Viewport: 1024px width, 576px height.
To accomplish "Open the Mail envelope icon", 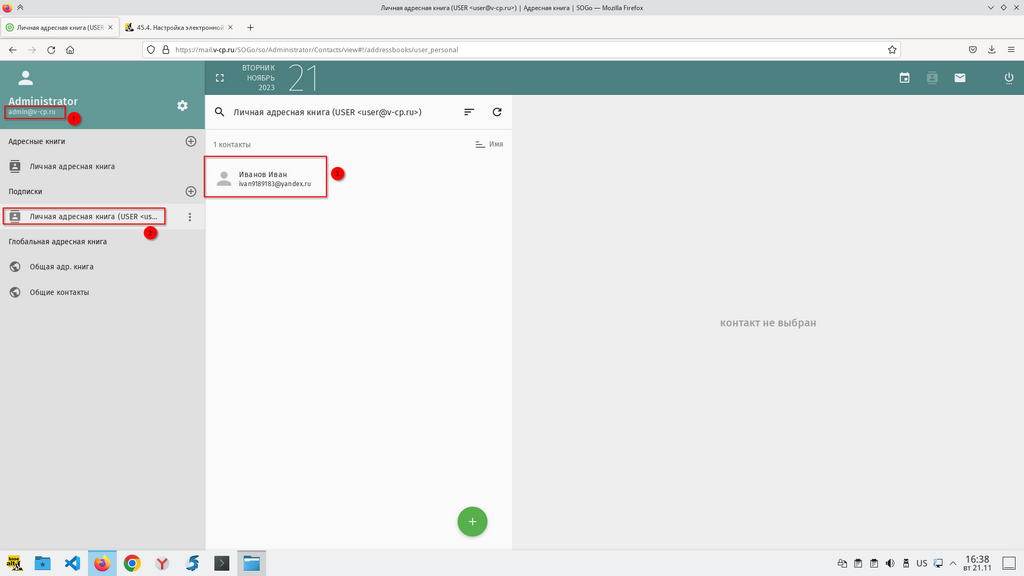I will tap(960, 78).
